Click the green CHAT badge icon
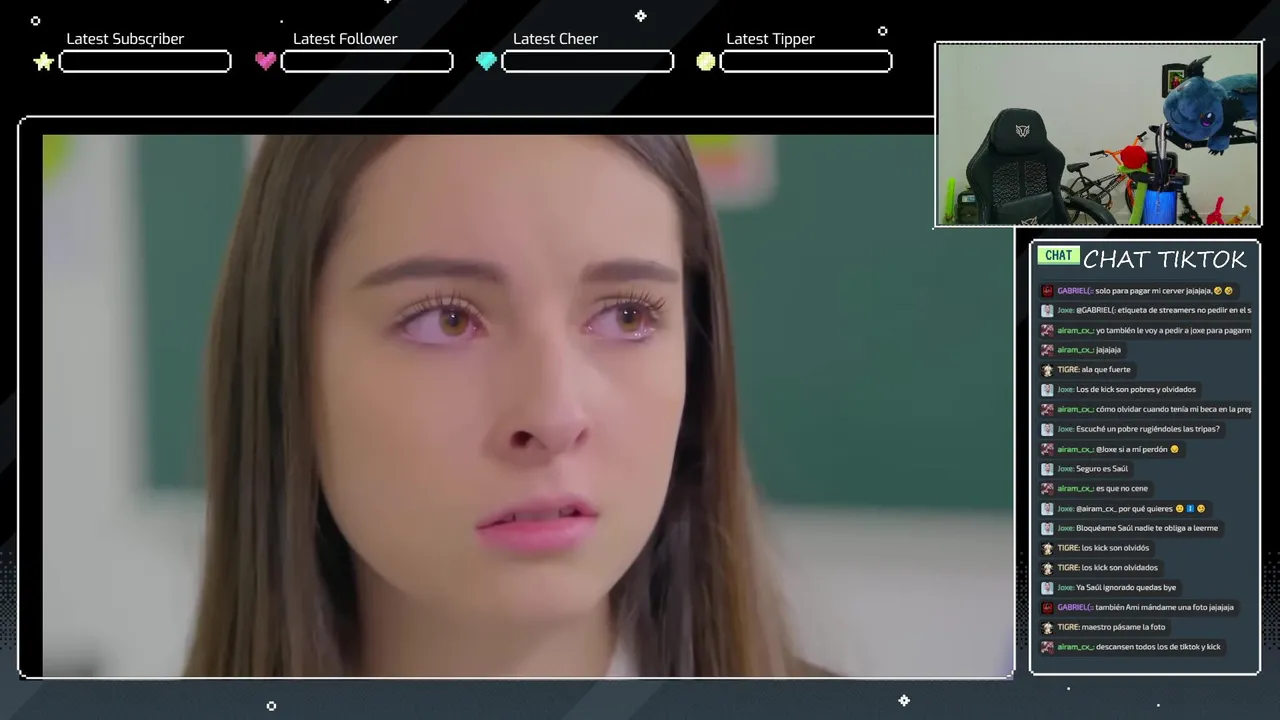Screen dimensions: 1280x720 [x=1058, y=255]
